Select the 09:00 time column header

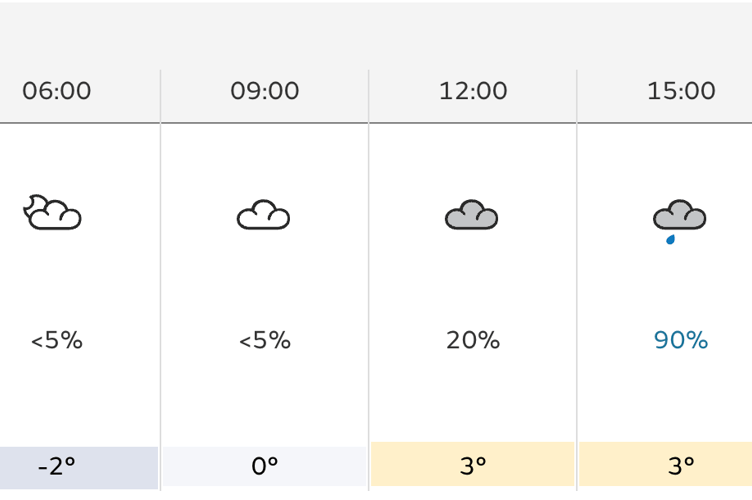(x=265, y=91)
